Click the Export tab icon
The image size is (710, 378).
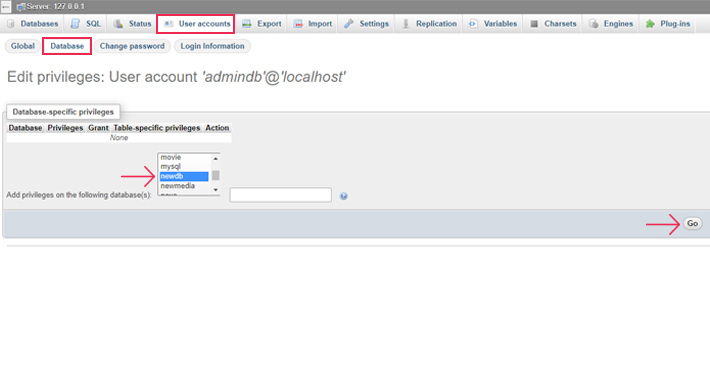(x=247, y=24)
